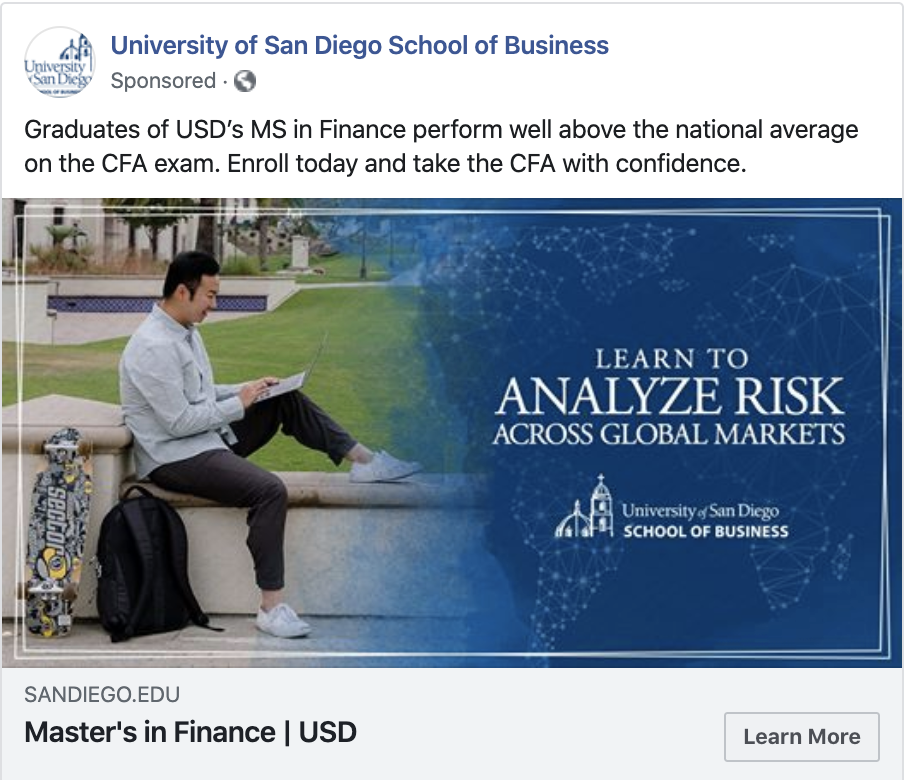Click the SANDIEGO.EDU domain text
The width and height of the screenshot is (904, 780).
pyautogui.click(x=102, y=694)
